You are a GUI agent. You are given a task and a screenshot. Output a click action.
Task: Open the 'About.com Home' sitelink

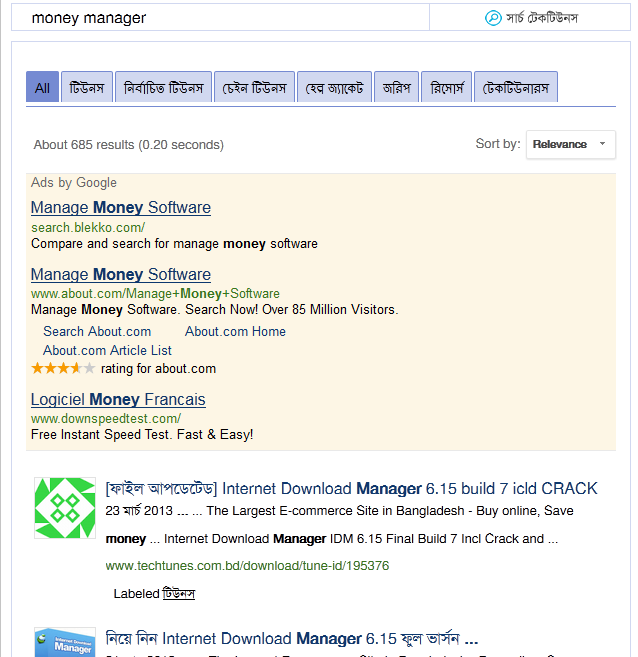(x=235, y=331)
